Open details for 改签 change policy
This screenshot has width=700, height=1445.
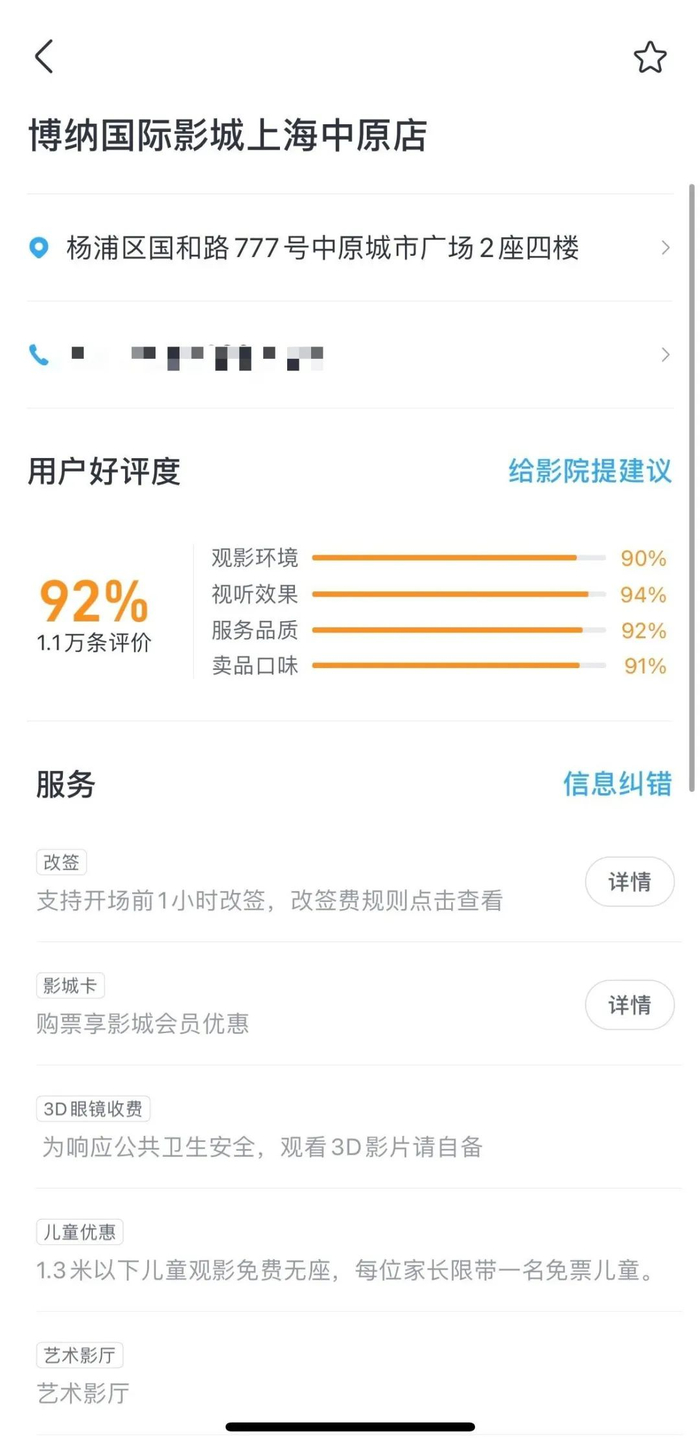[629, 881]
